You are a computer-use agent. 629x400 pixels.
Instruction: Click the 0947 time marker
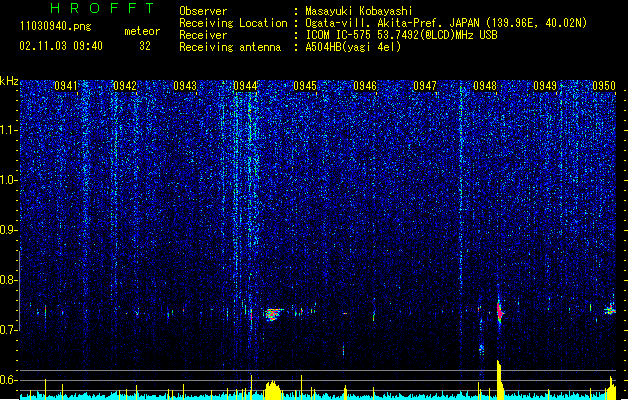click(425, 86)
